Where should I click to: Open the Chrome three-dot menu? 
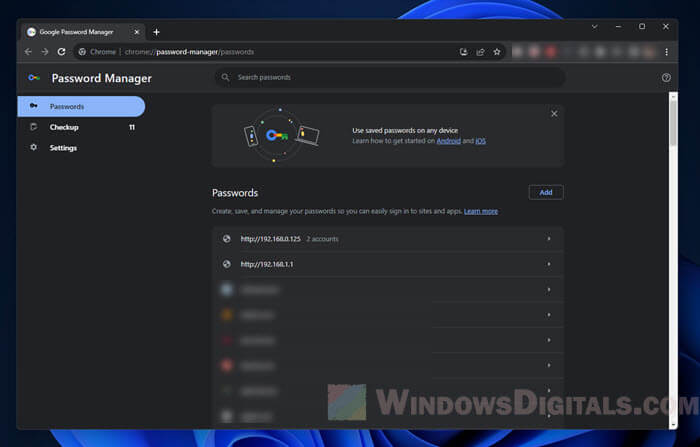pos(667,52)
